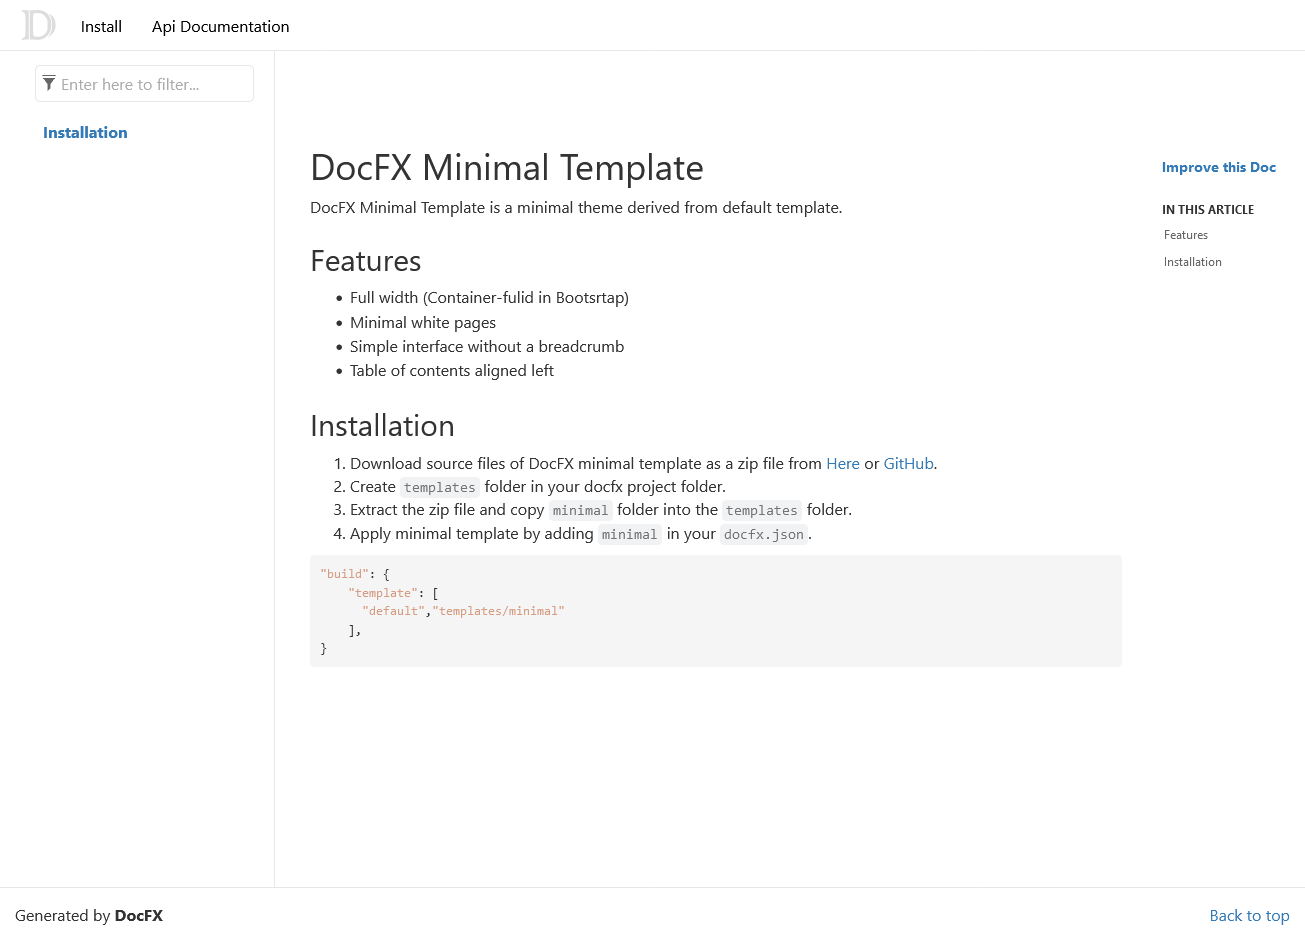Click 'minimal' code in step 3
1305x941 pixels.
(581, 510)
